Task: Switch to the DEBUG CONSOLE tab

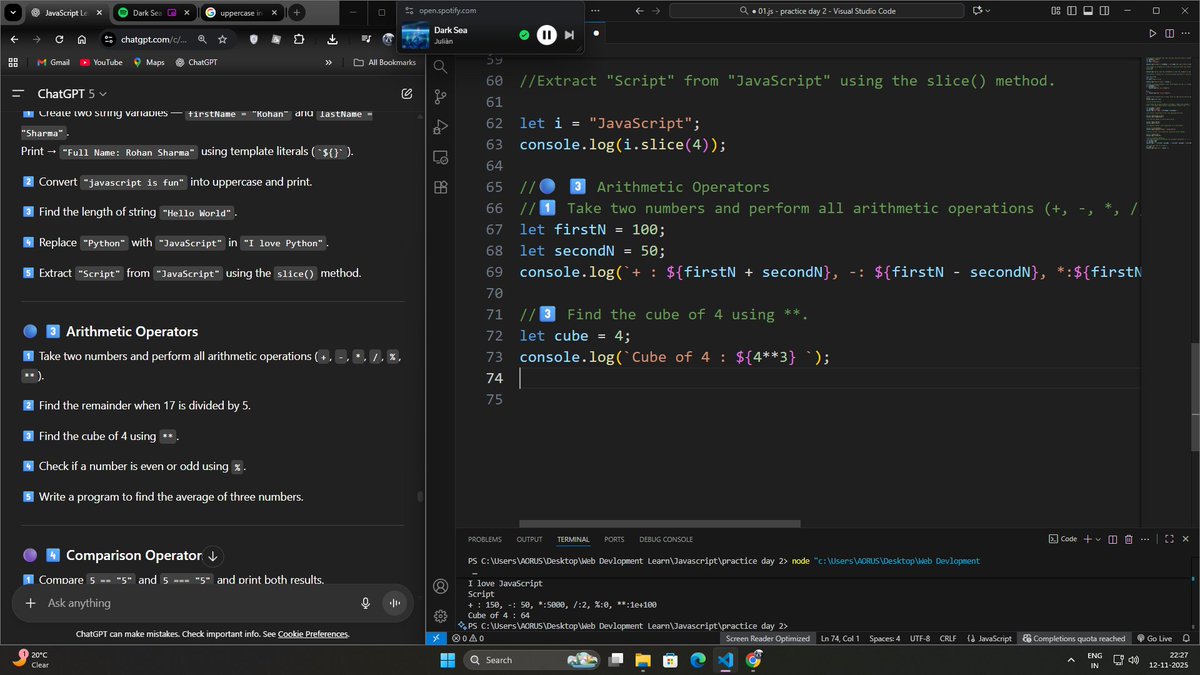Action: click(666, 539)
